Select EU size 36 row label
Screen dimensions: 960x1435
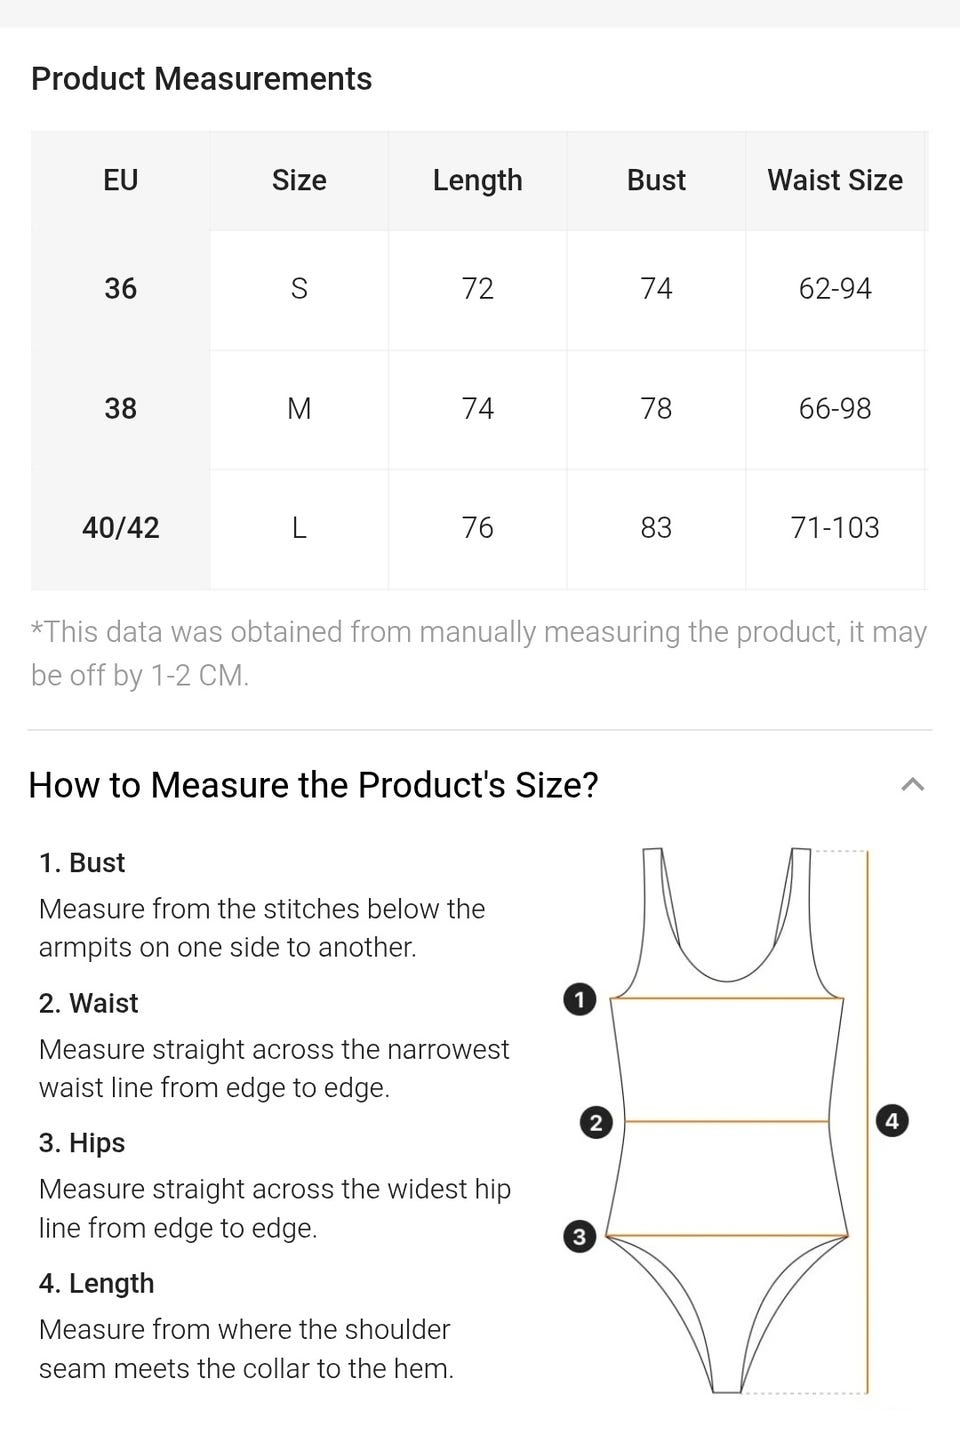point(120,289)
